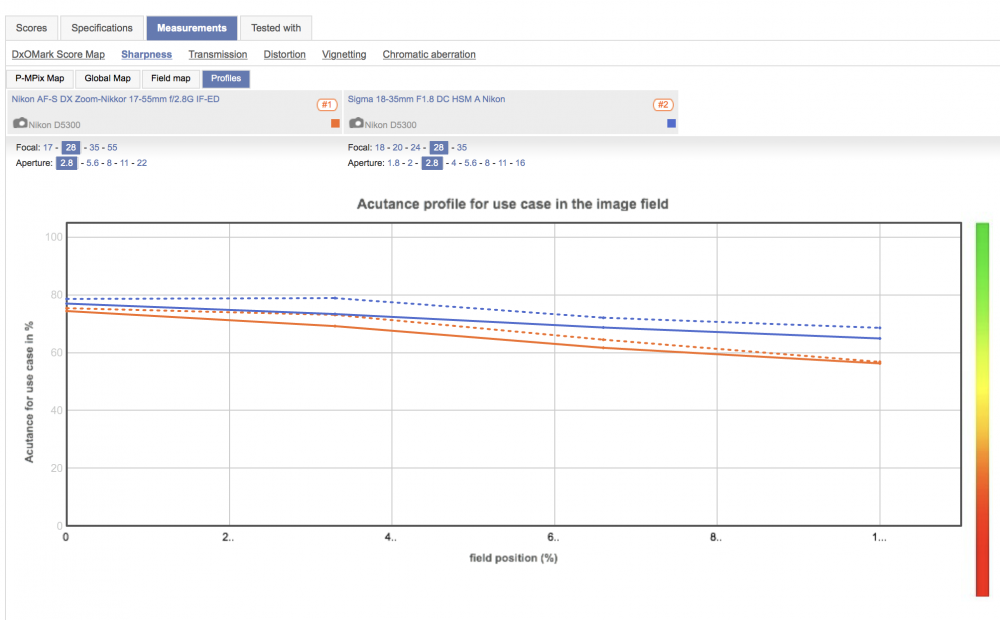Viewport: 1000px width, 620px height.
Task: Choose focal length 55 for the Nikon lens
Action: pos(112,147)
